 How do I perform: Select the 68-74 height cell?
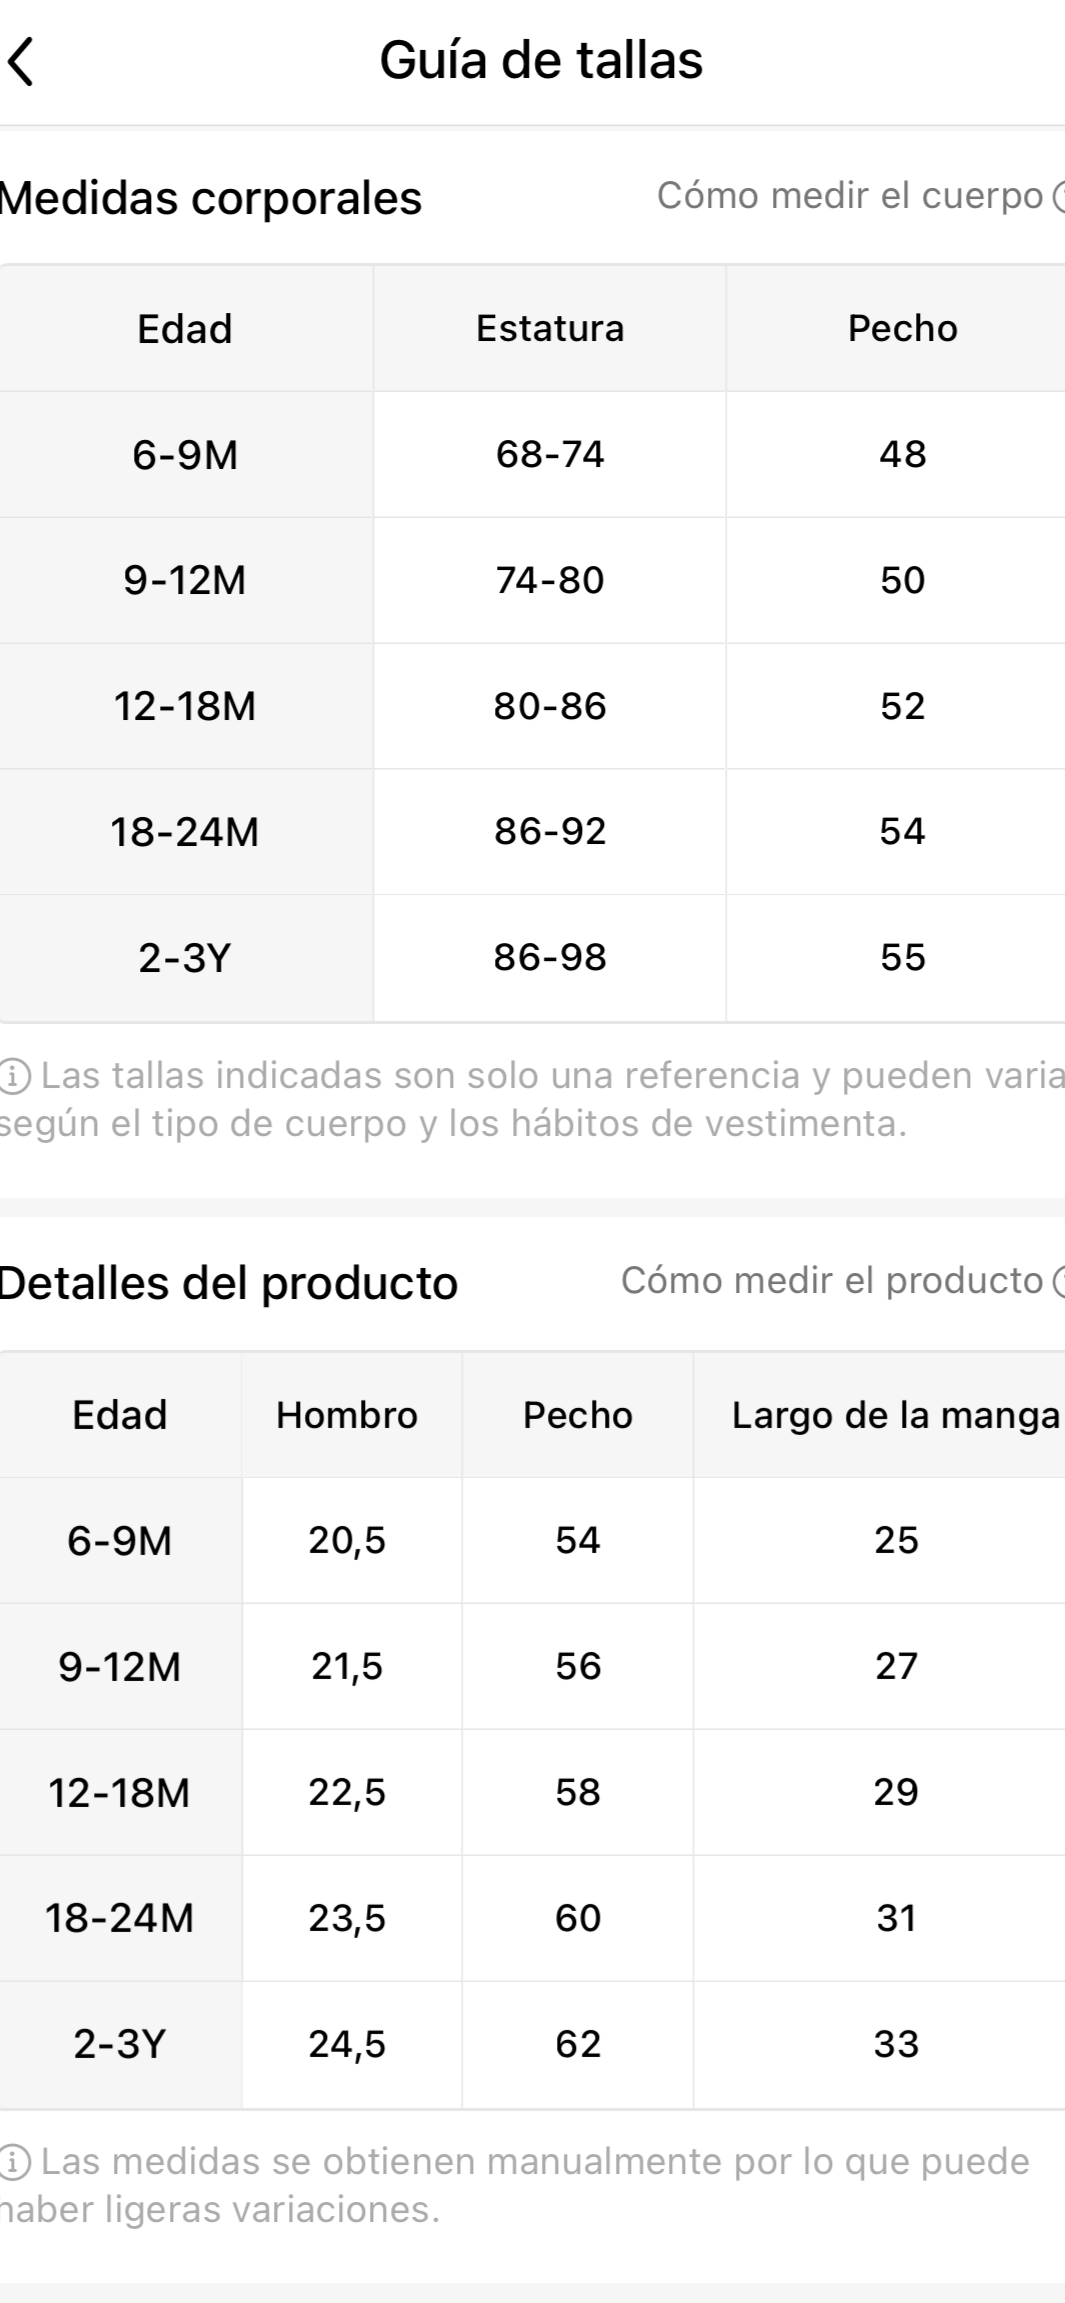(x=549, y=455)
